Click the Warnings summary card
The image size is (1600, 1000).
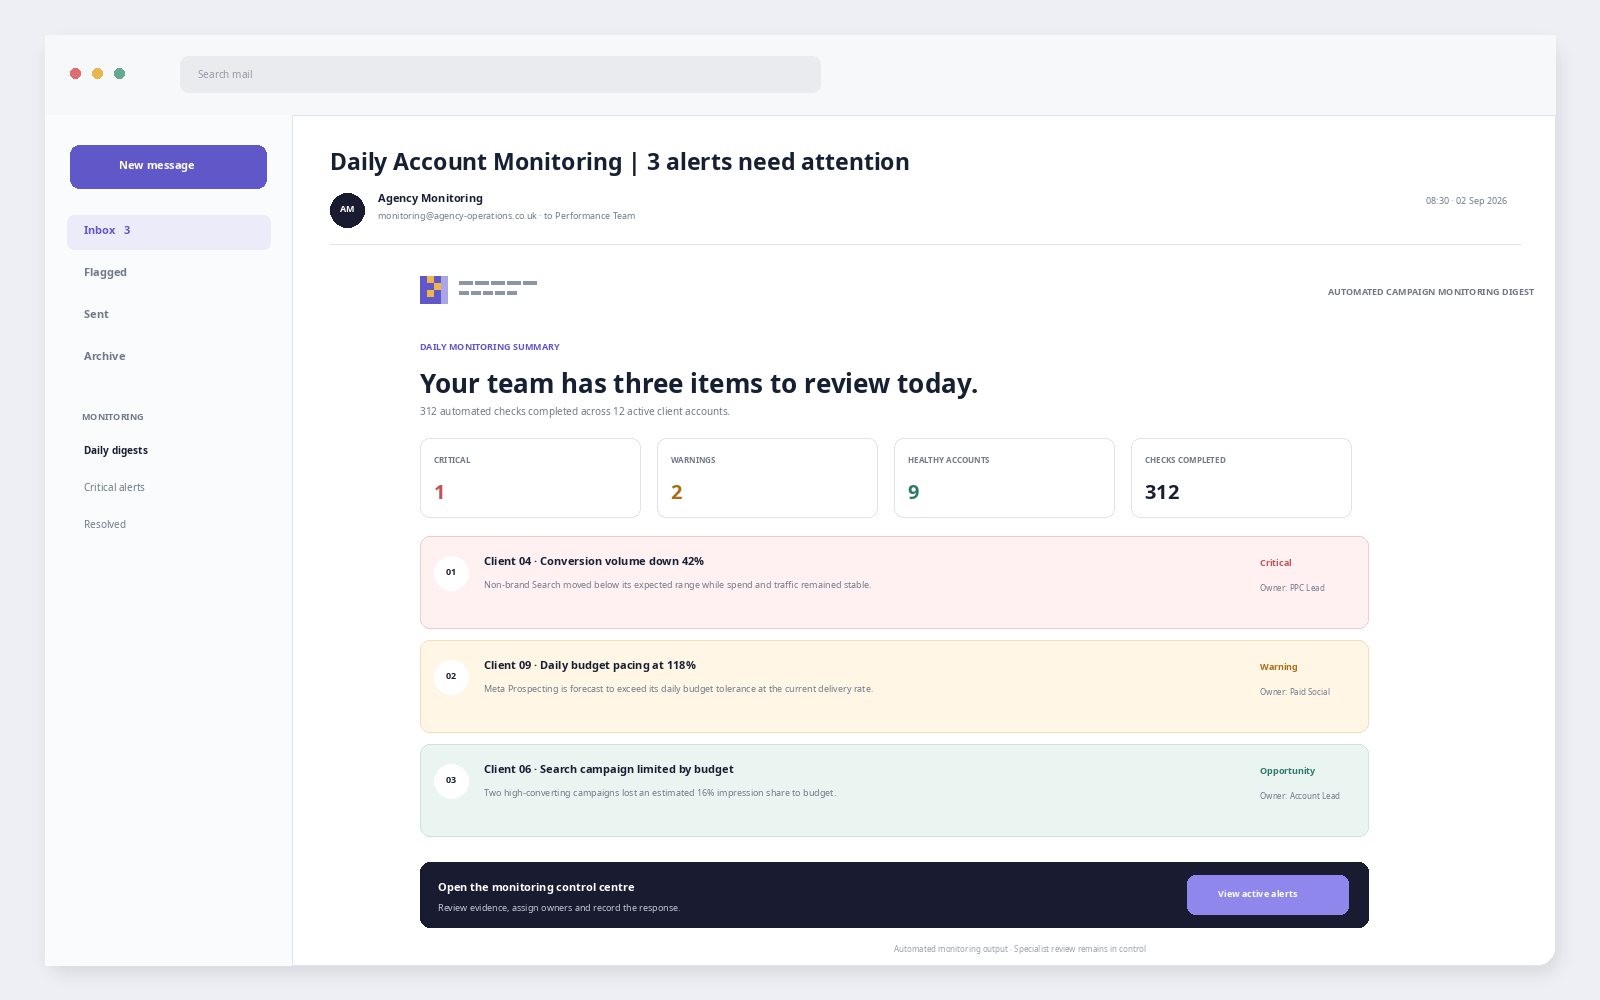(767, 478)
